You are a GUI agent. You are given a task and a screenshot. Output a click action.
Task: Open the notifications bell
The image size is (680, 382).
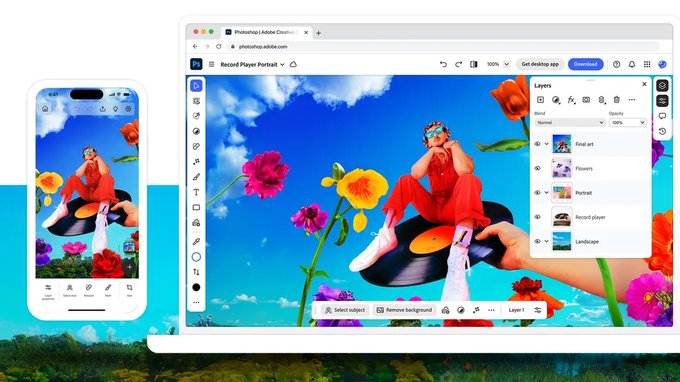pyautogui.click(x=632, y=64)
